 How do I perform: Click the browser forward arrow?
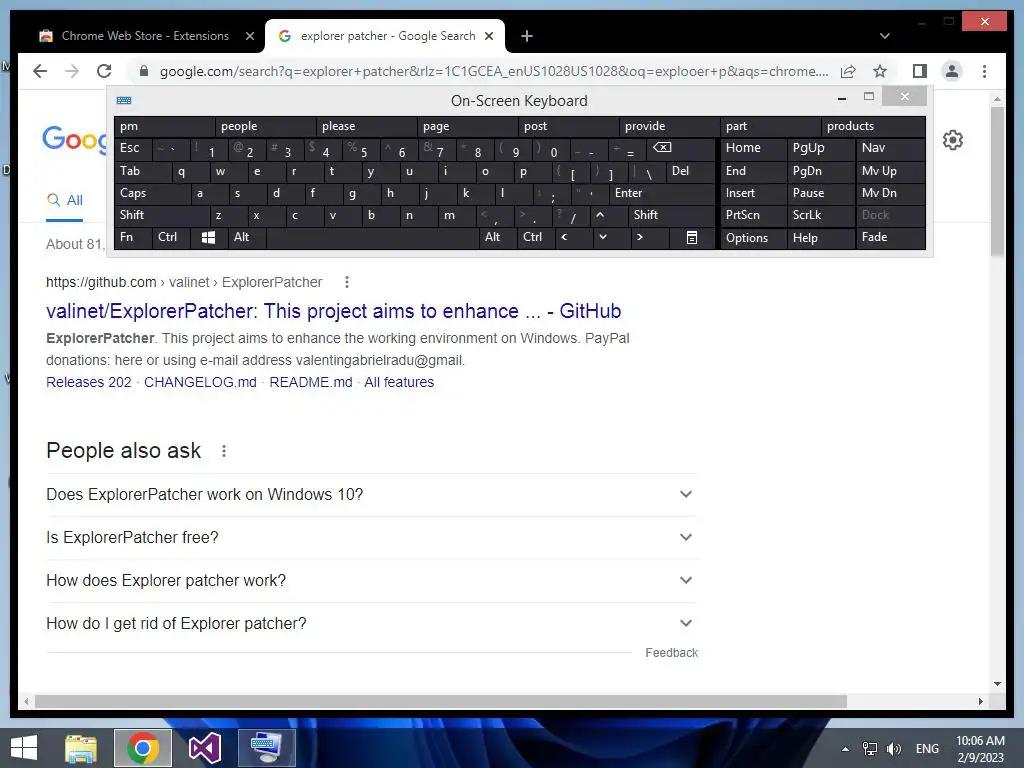click(x=72, y=71)
